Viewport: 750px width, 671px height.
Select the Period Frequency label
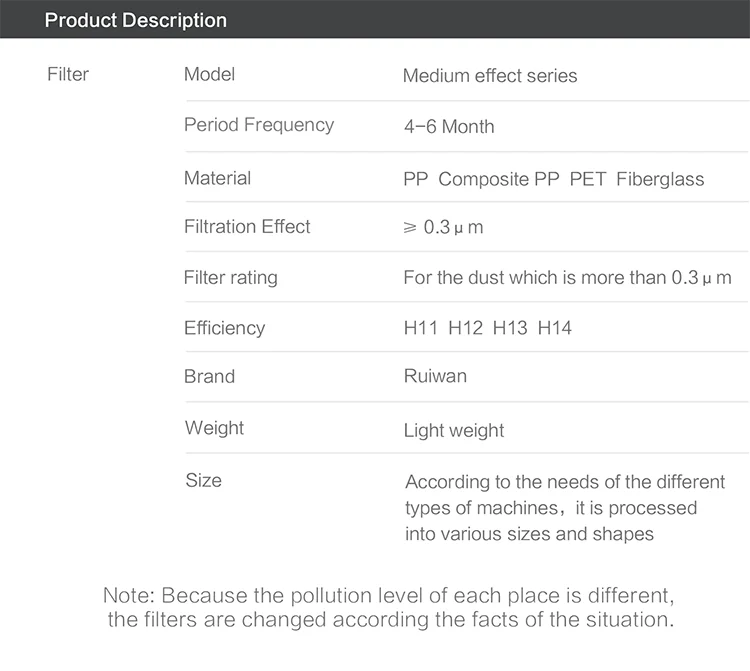pos(259,125)
